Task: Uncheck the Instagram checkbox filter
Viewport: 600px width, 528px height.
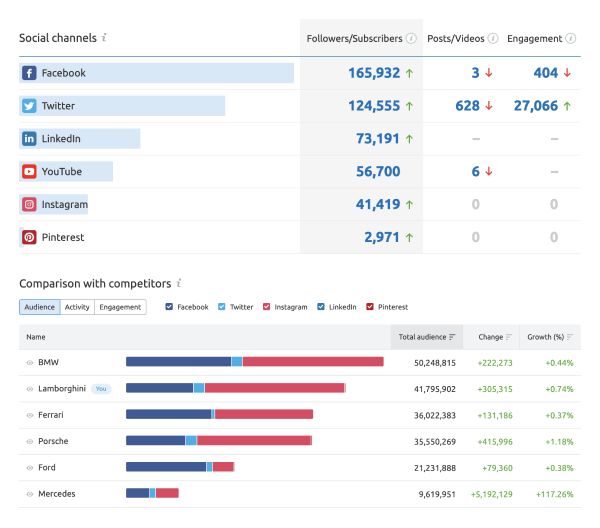Action: (x=266, y=307)
